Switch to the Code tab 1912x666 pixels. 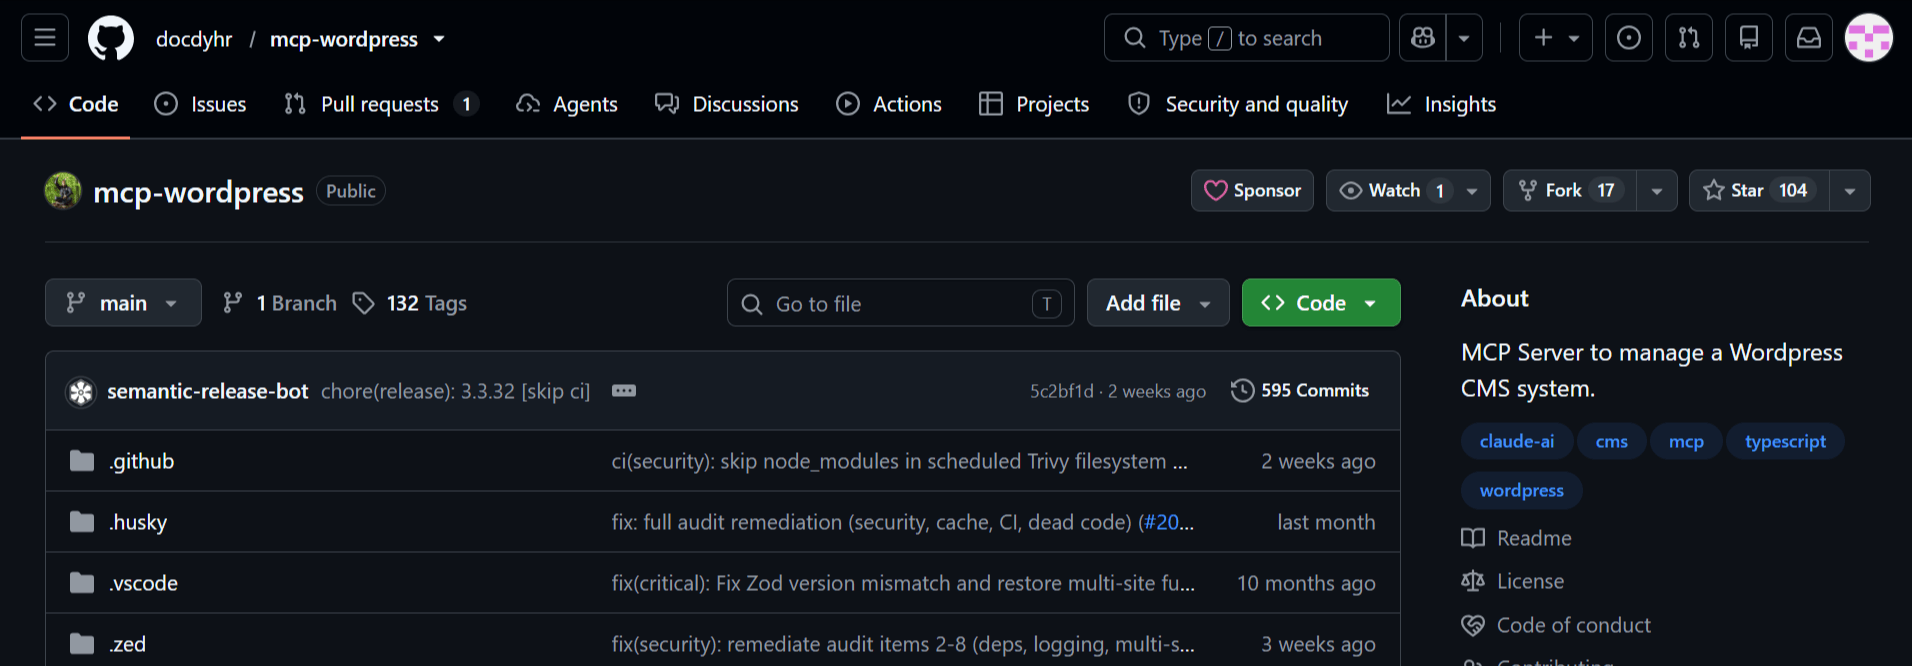point(76,104)
